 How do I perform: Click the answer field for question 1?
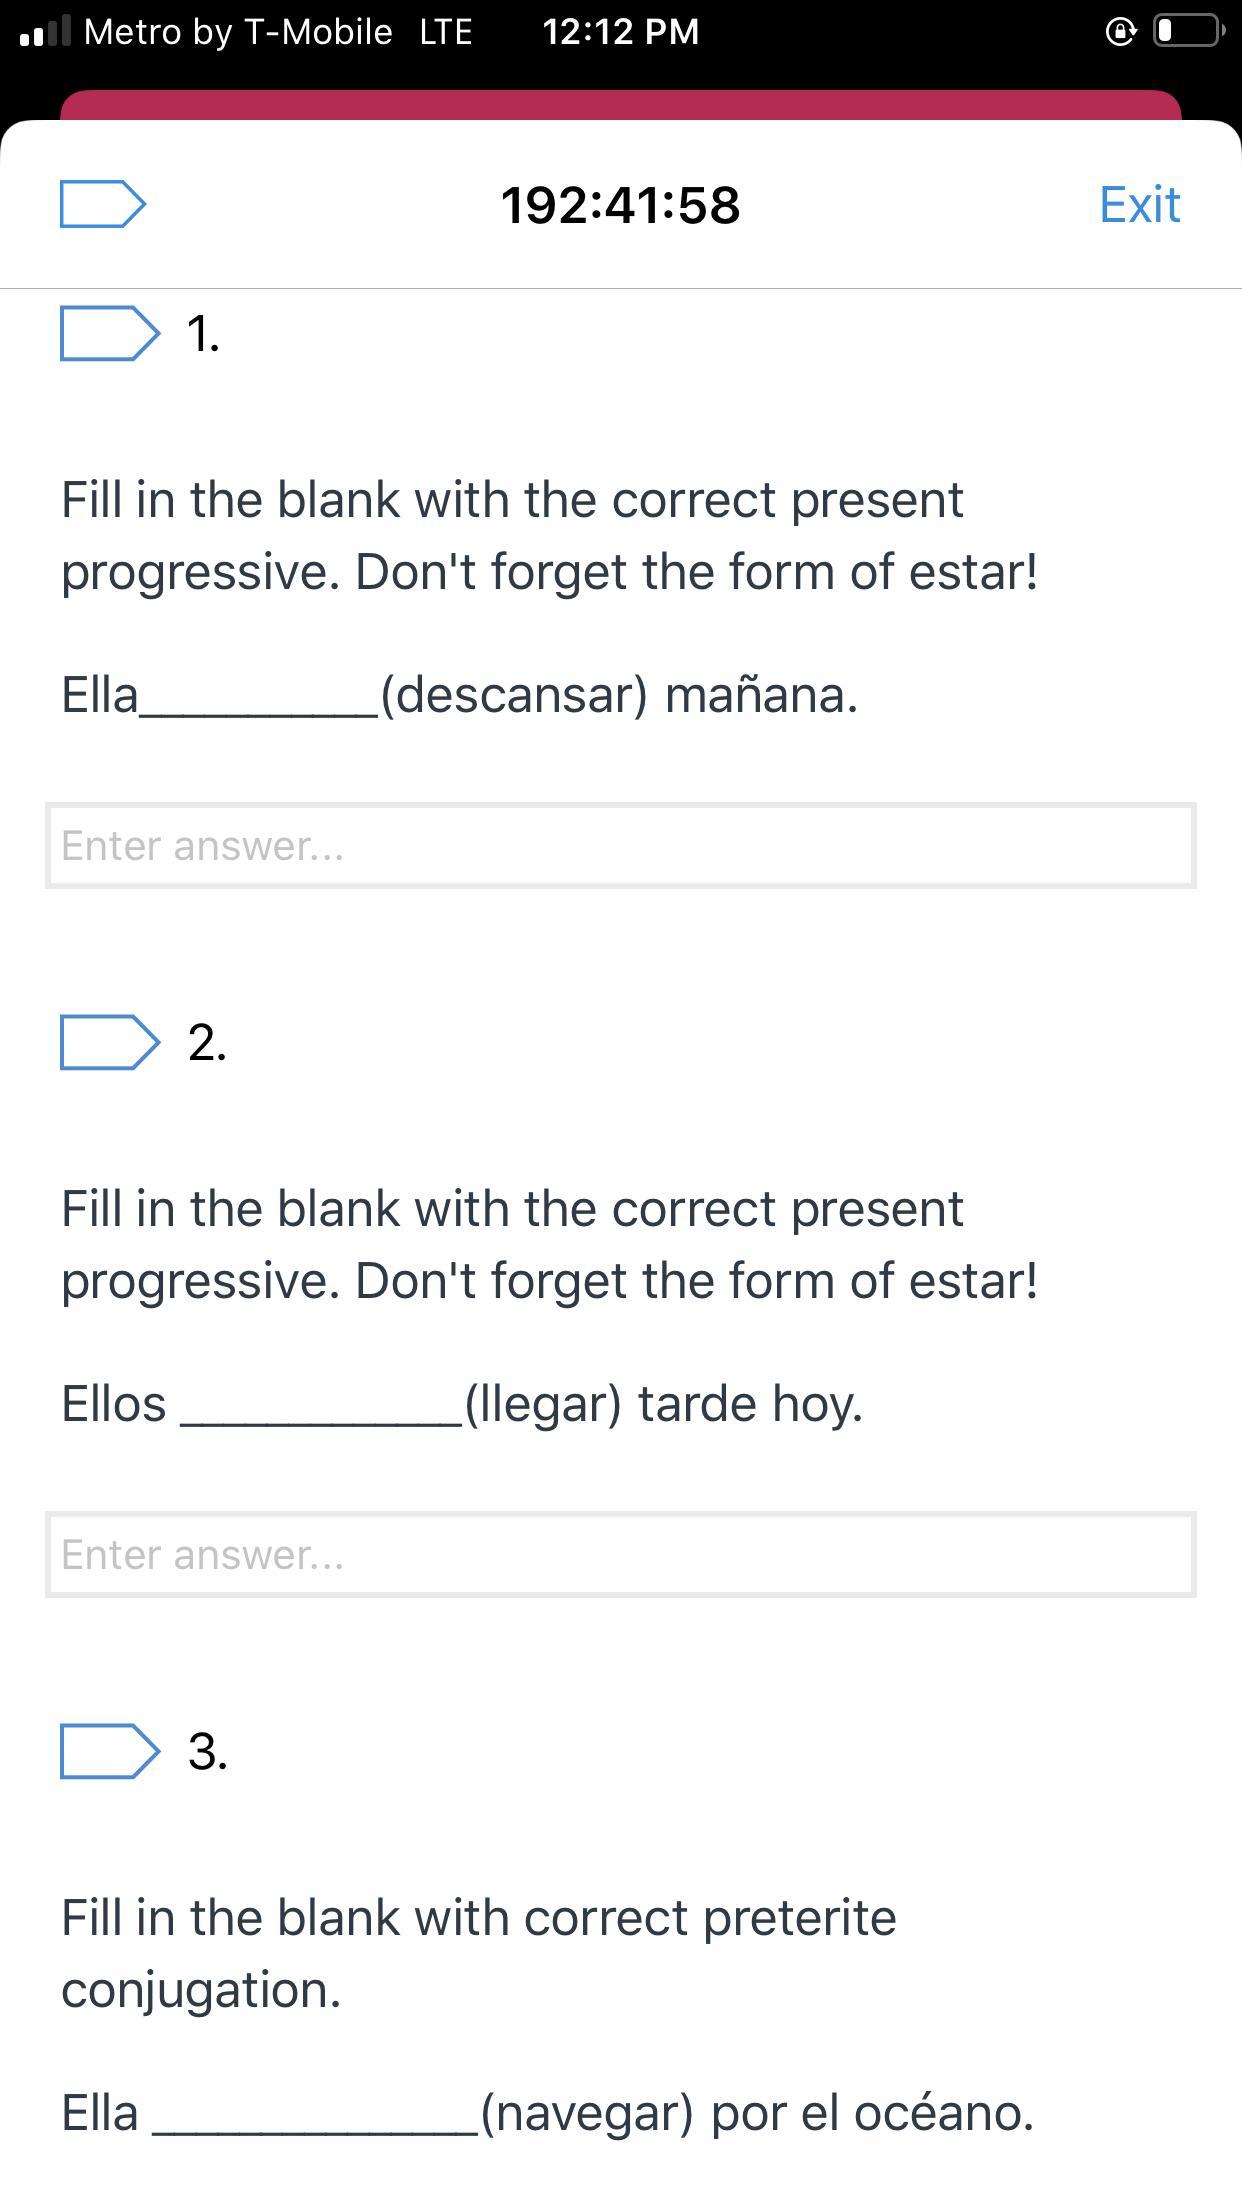620,846
